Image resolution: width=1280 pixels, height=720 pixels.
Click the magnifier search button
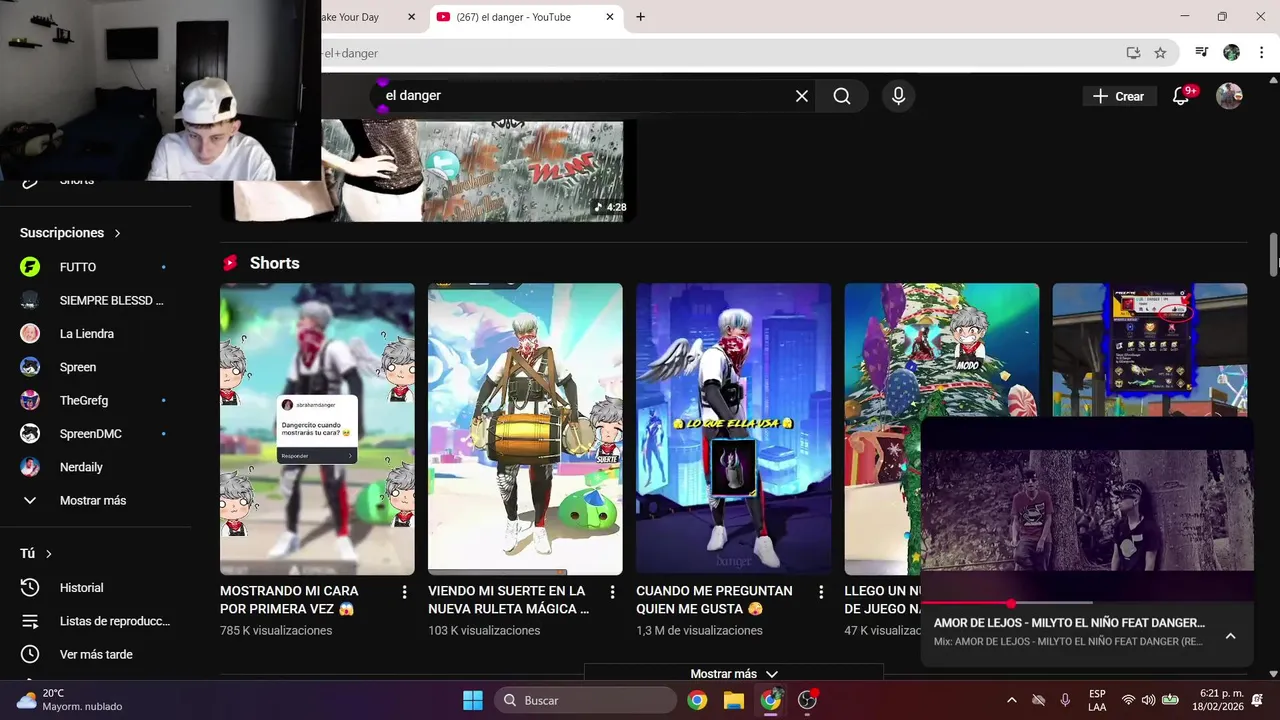tap(842, 96)
